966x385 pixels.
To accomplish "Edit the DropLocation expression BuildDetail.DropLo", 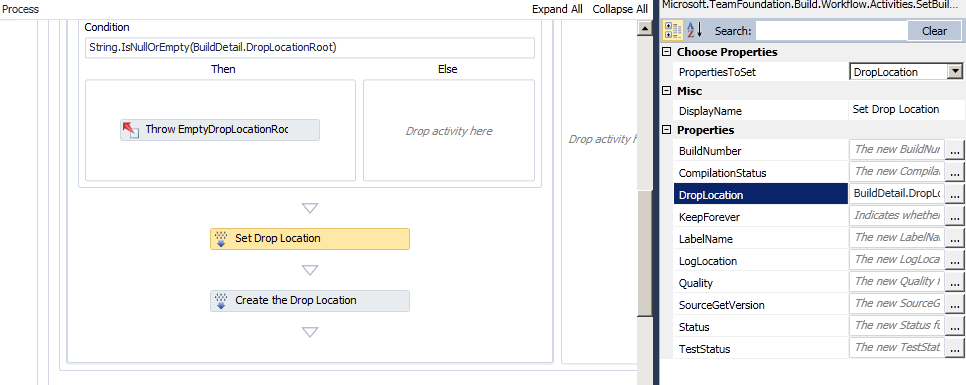I will coord(897,194).
